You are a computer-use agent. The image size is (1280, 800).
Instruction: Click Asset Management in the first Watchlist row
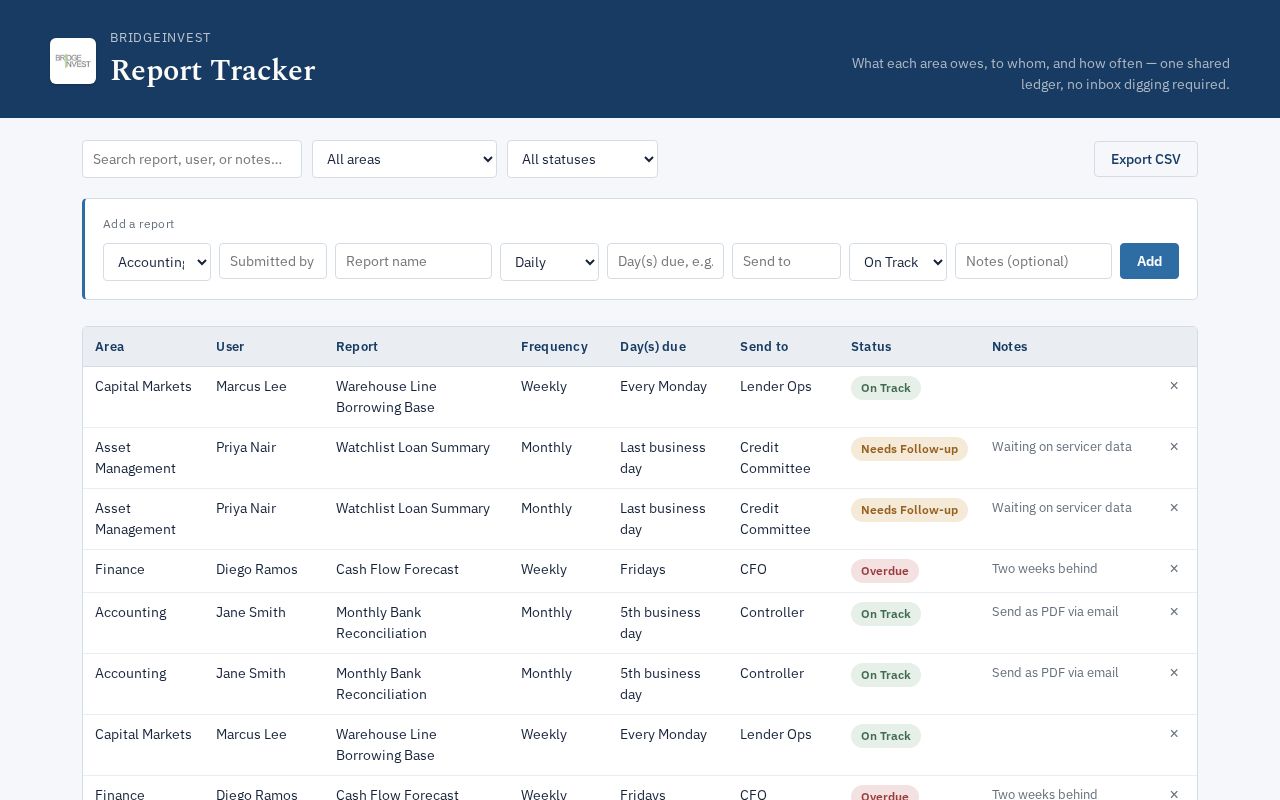pyautogui.click(x=135, y=458)
